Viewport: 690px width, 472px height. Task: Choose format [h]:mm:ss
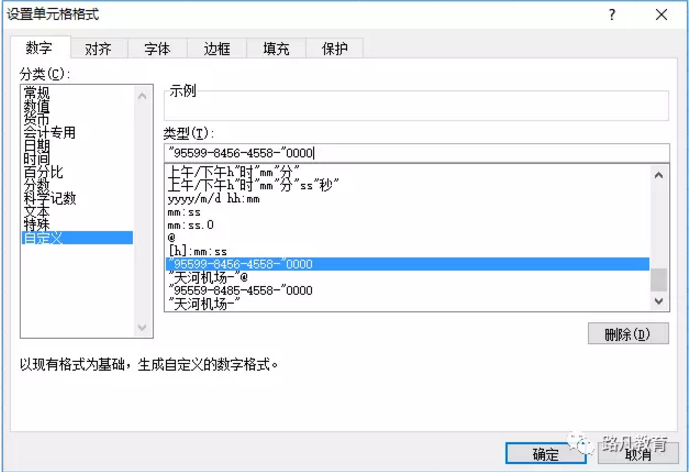pos(407,251)
